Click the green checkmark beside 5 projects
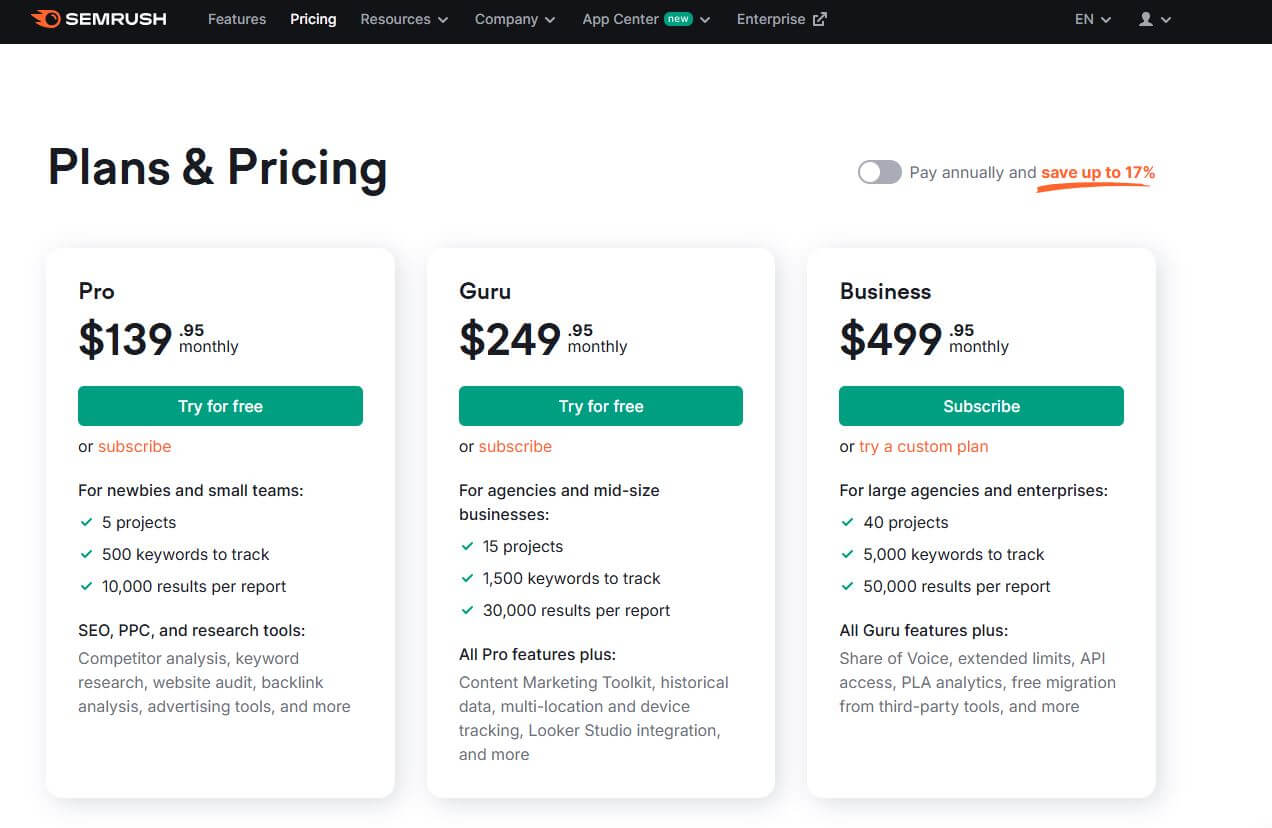Viewport: 1272px width, 828px height. pos(85,522)
